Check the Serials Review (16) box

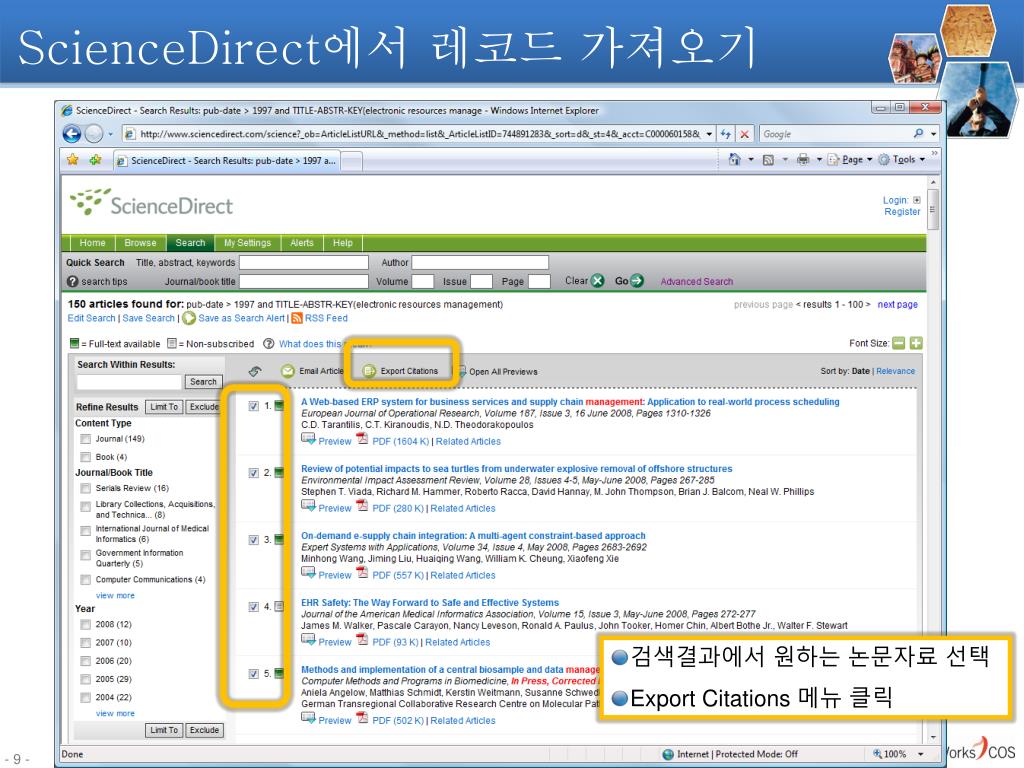tap(85, 488)
